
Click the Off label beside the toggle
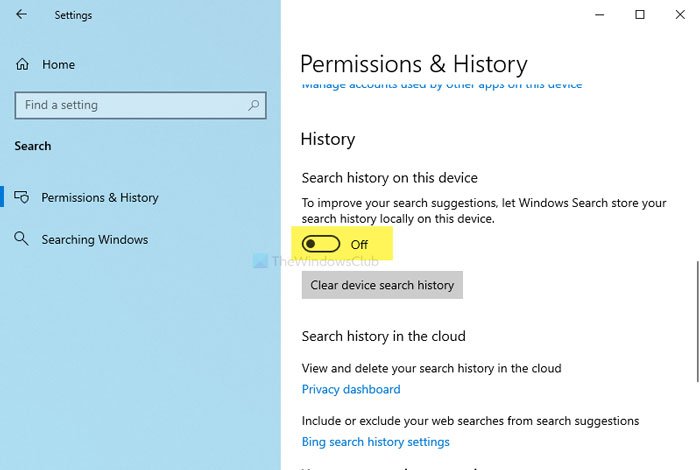[359, 245]
